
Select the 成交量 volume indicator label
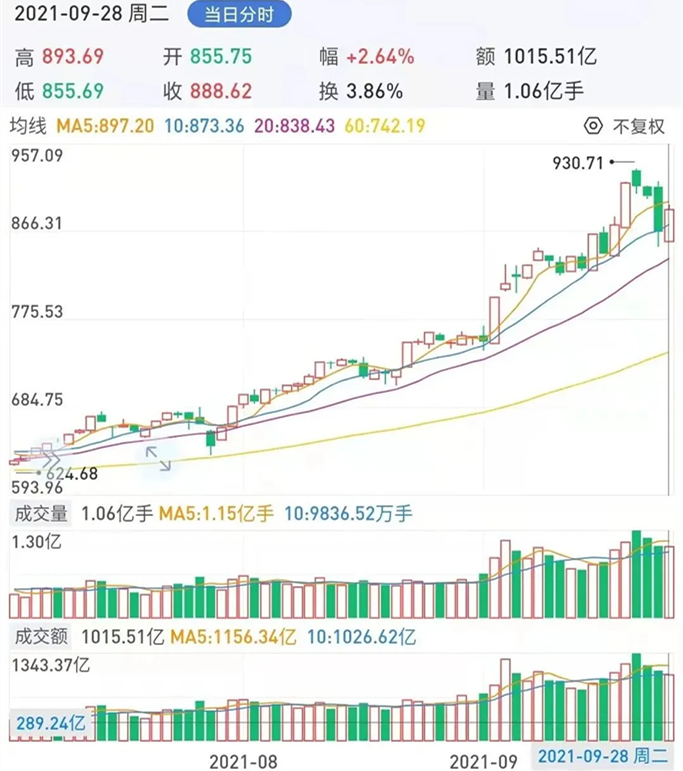(41, 513)
